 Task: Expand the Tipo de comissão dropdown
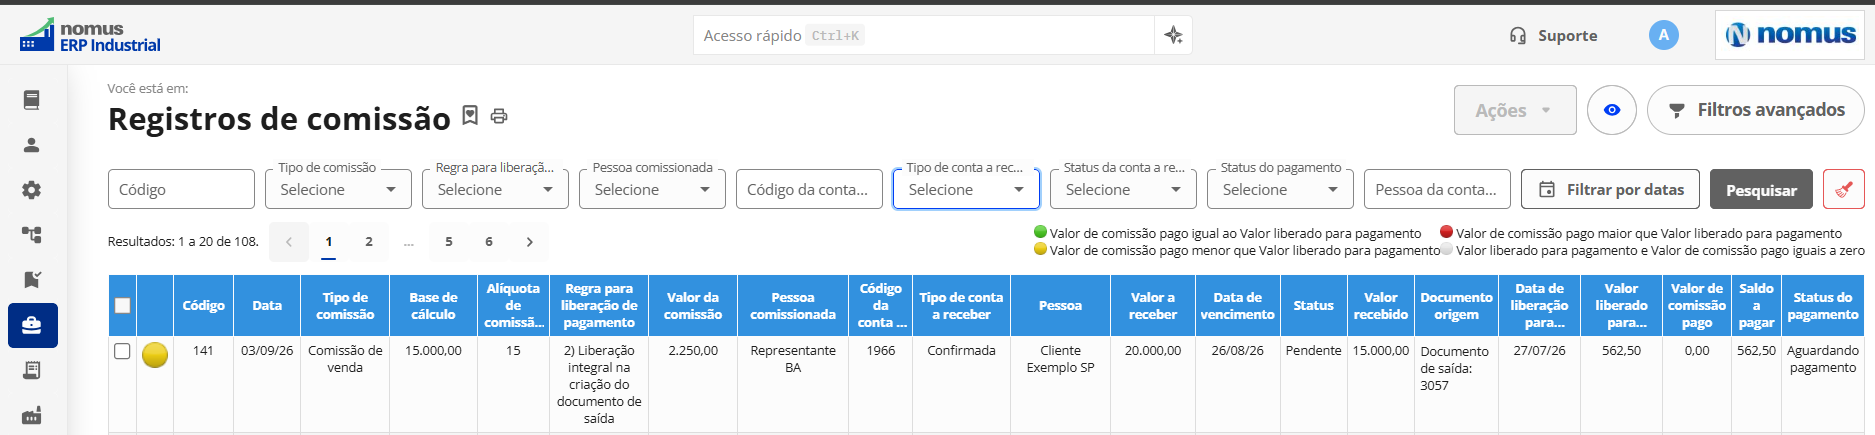coord(338,189)
